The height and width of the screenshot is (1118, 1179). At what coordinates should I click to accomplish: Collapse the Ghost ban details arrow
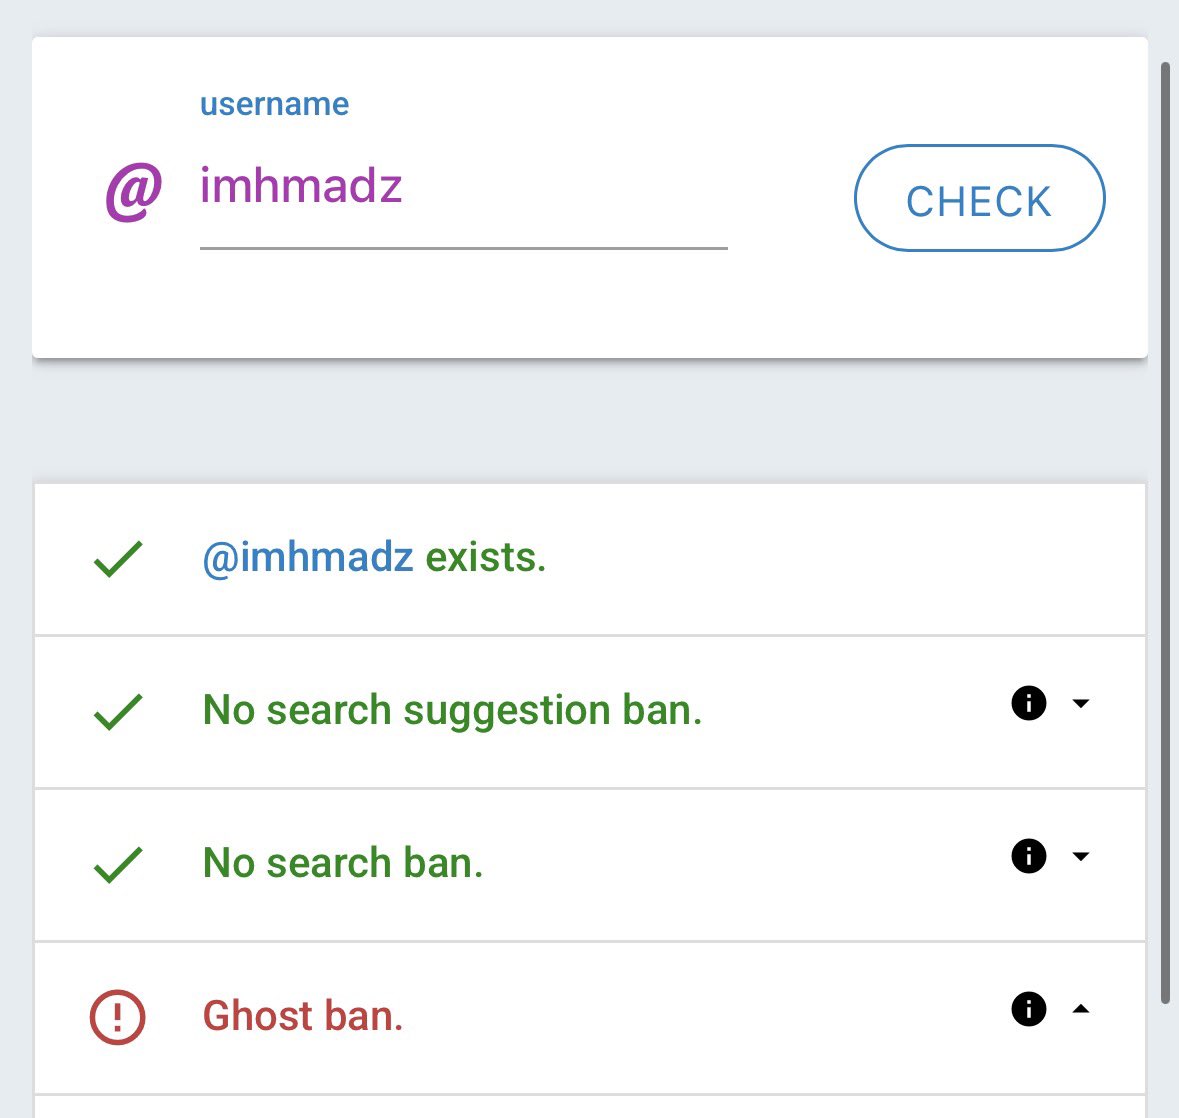tap(1080, 1009)
